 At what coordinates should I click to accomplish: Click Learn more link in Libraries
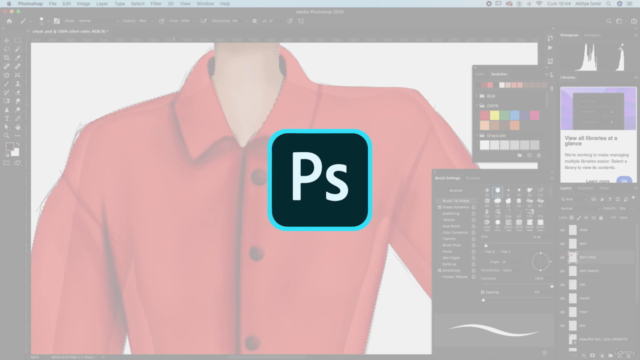(598, 181)
